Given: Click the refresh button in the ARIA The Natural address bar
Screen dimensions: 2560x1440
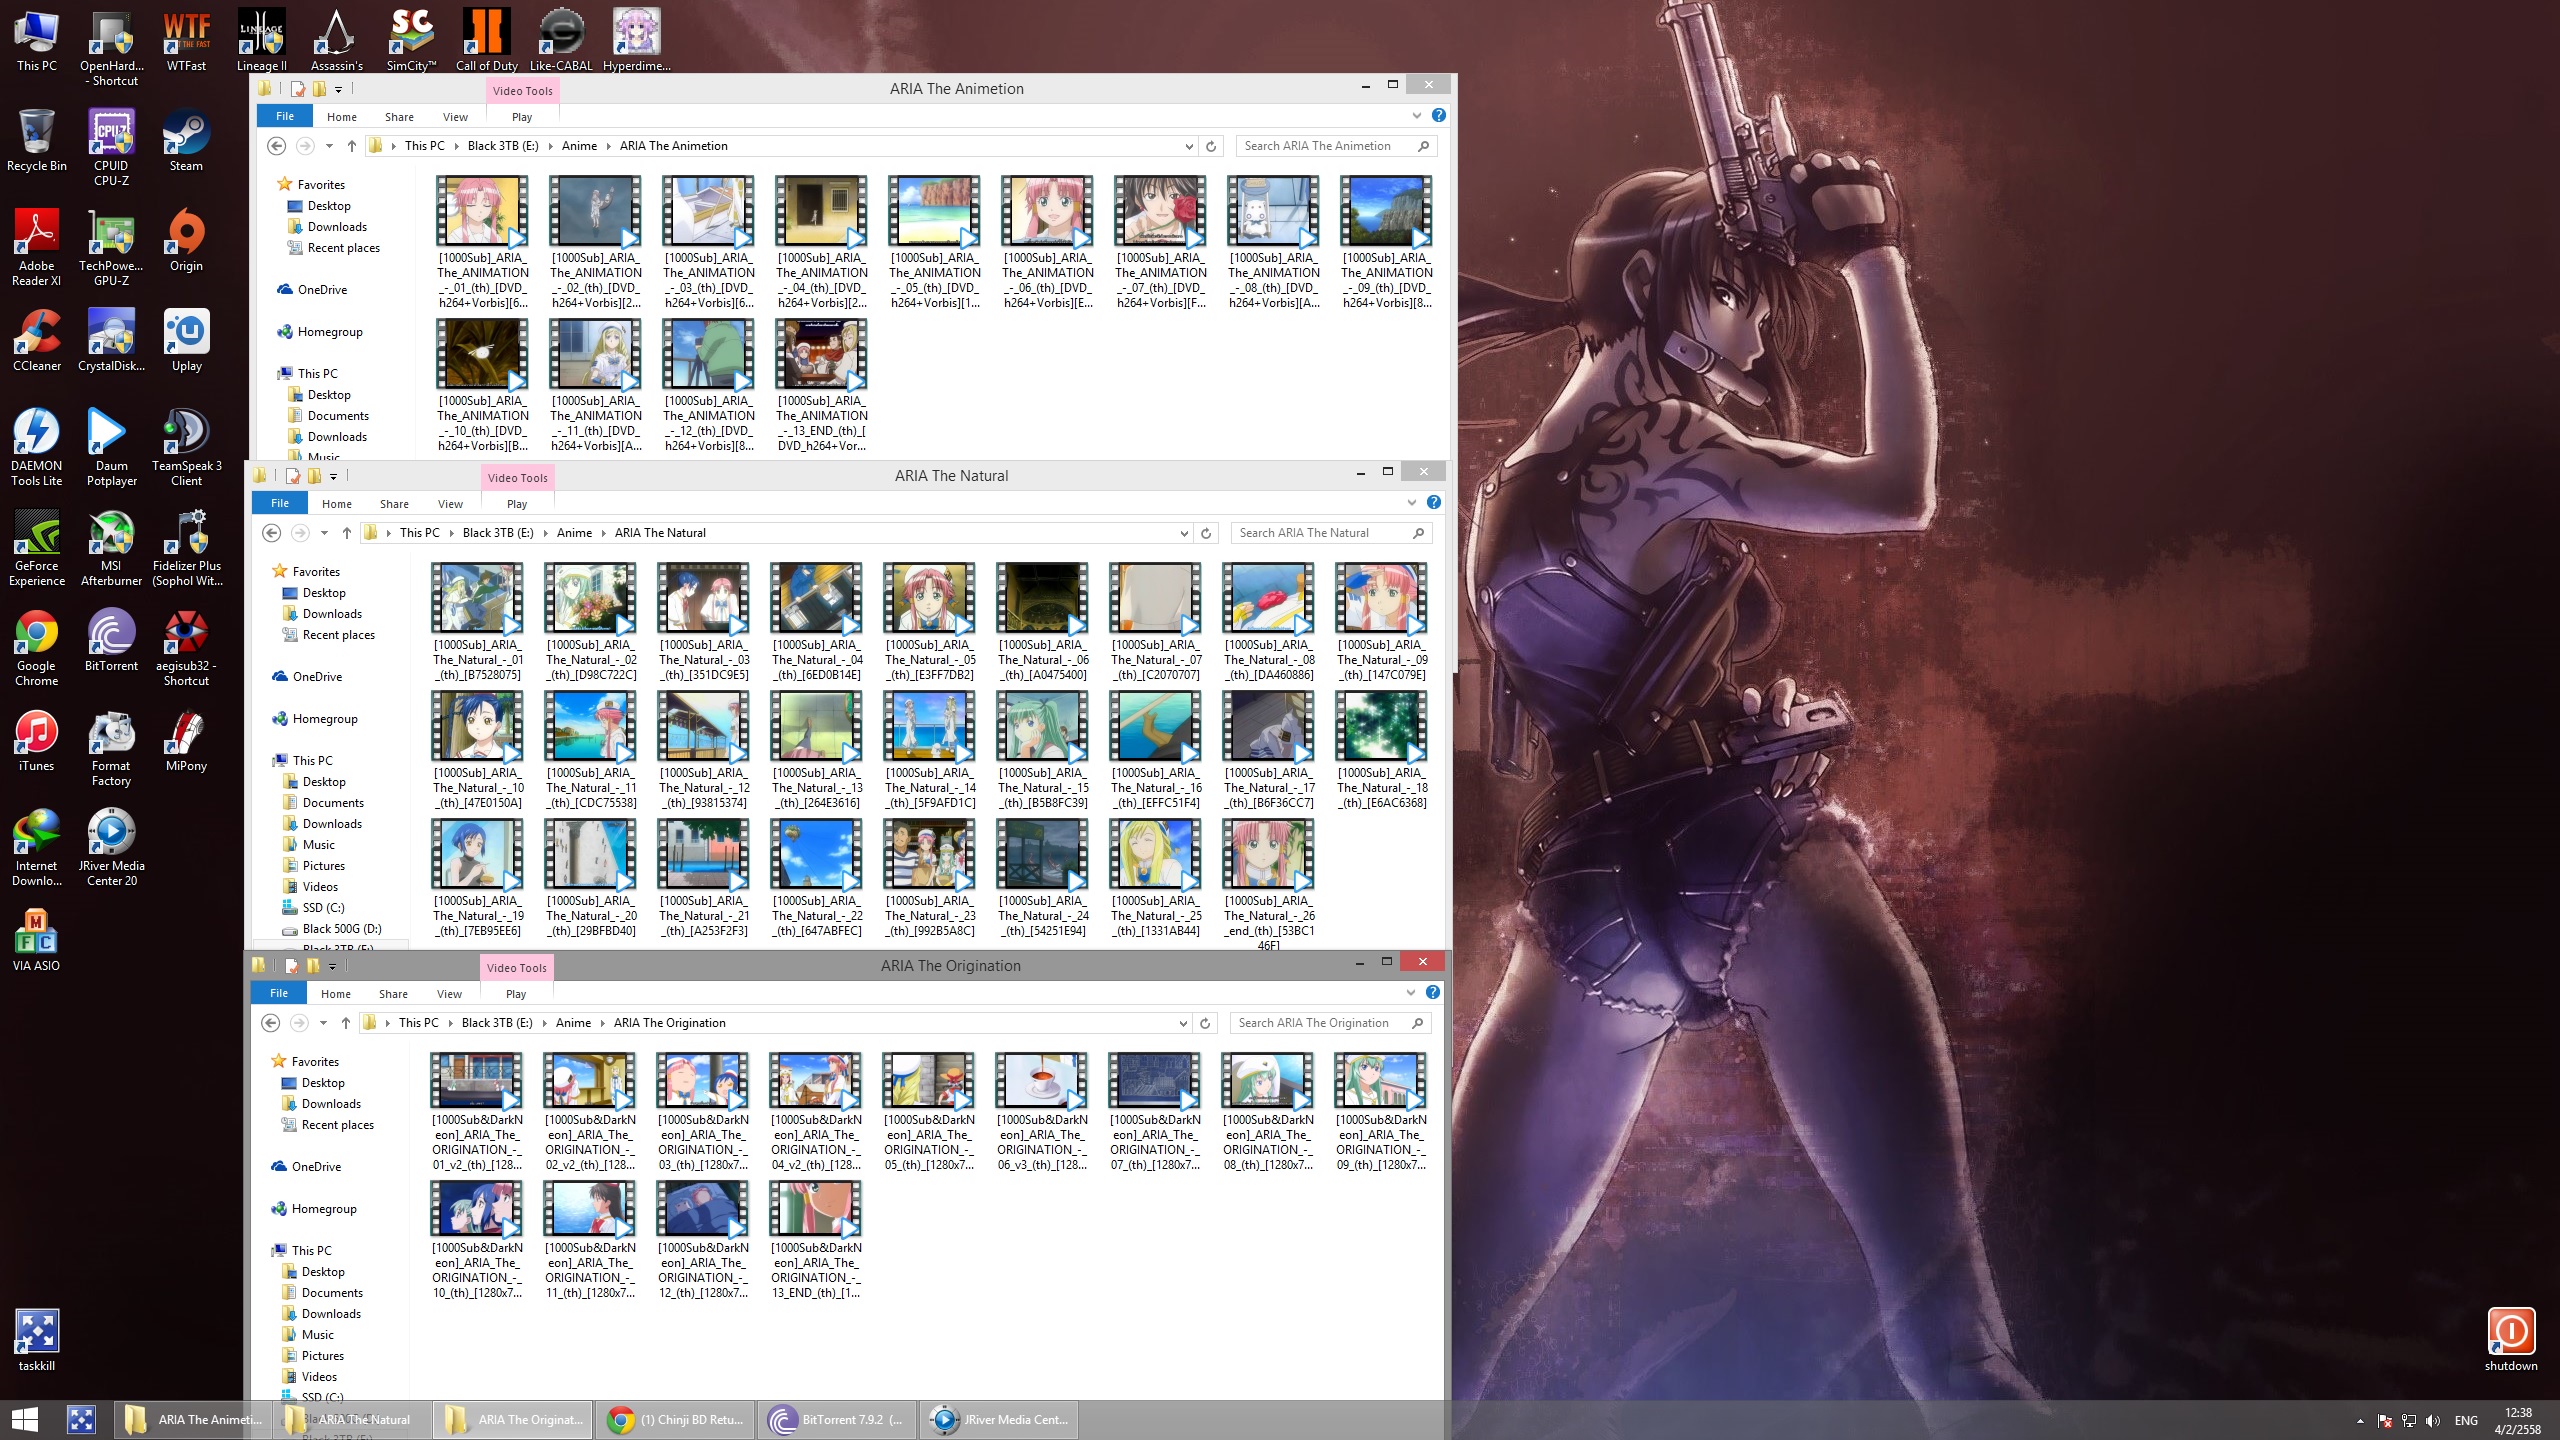Looking at the screenshot, I should [x=1206, y=533].
